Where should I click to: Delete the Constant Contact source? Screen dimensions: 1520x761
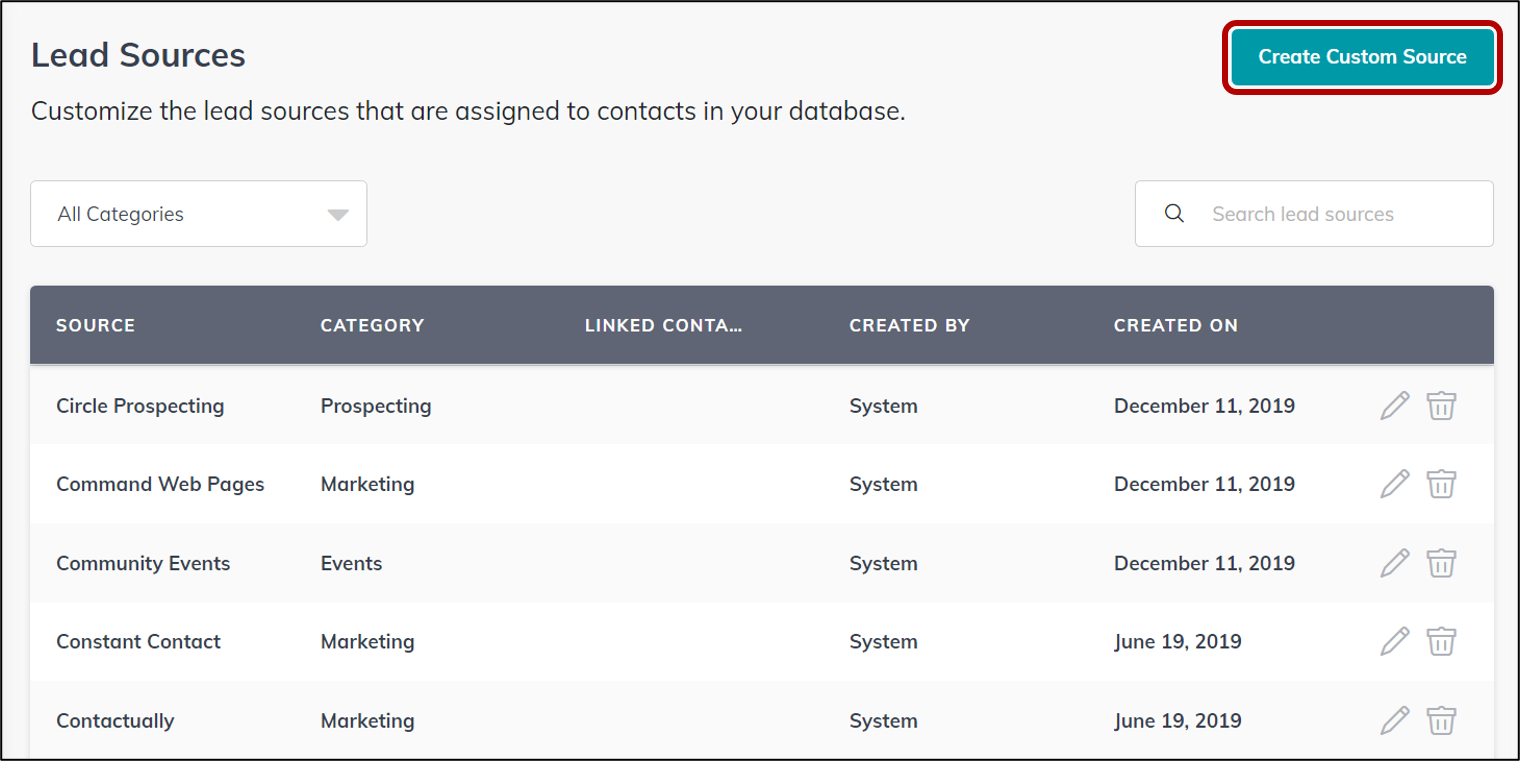pyautogui.click(x=1441, y=641)
